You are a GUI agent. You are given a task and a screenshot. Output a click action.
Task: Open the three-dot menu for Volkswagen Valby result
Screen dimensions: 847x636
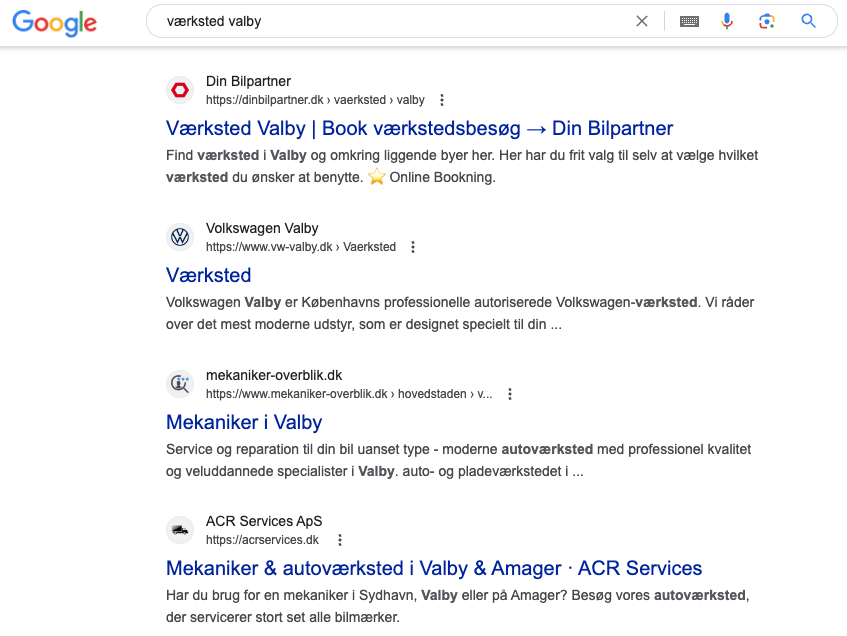tap(413, 246)
